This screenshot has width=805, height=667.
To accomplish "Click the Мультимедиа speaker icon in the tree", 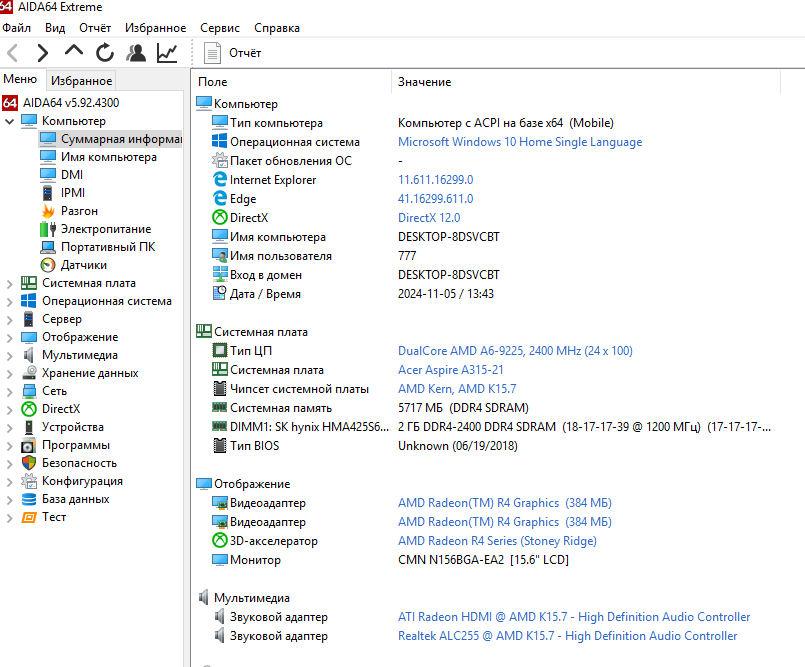I will [x=29, y=355].
